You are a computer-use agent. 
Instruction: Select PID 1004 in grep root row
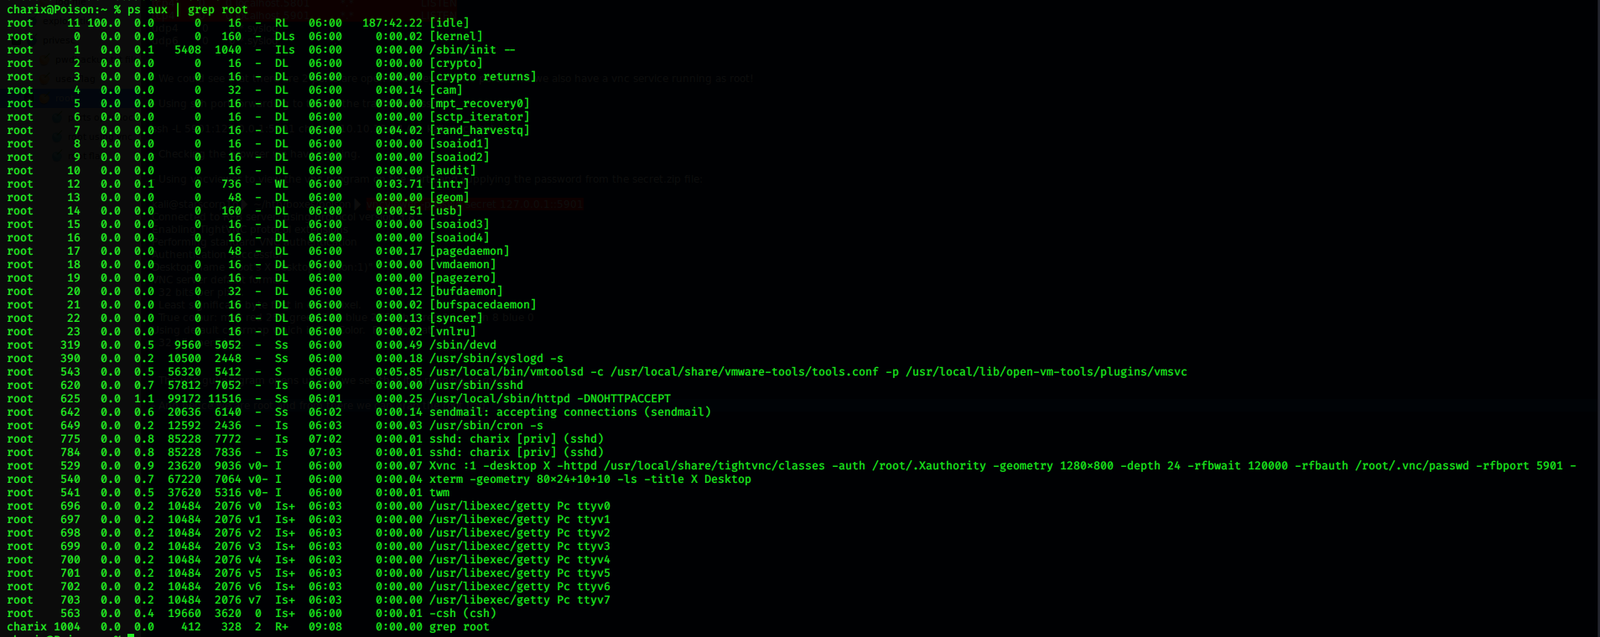tap(67, 627)
